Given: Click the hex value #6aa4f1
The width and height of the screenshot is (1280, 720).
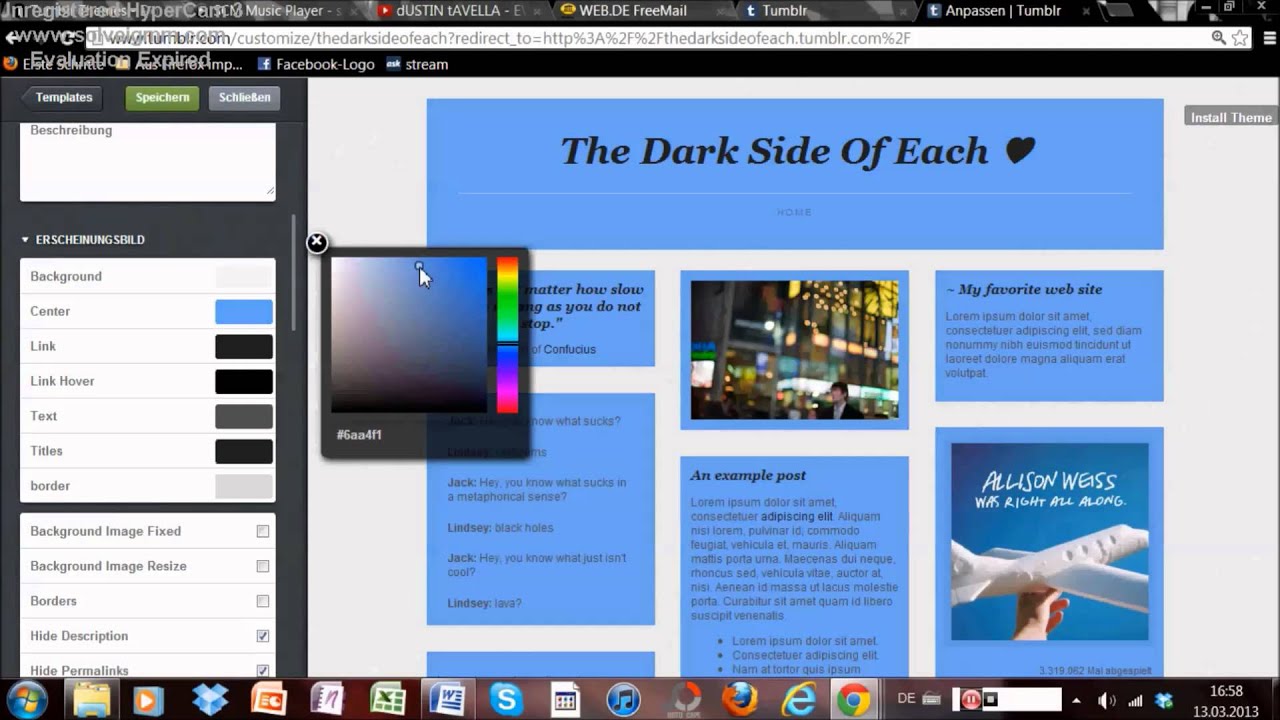Looking at the screenshot, I should click(359, 435).
